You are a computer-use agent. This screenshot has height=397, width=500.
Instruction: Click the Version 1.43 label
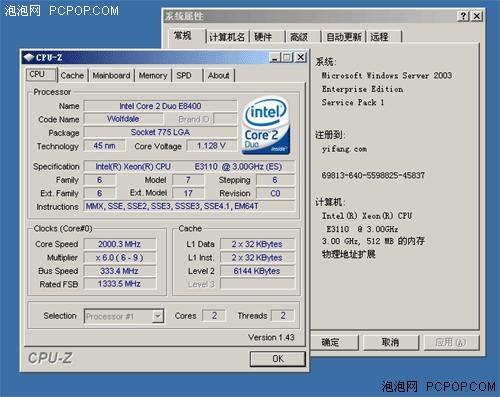(x=271, y=337)
